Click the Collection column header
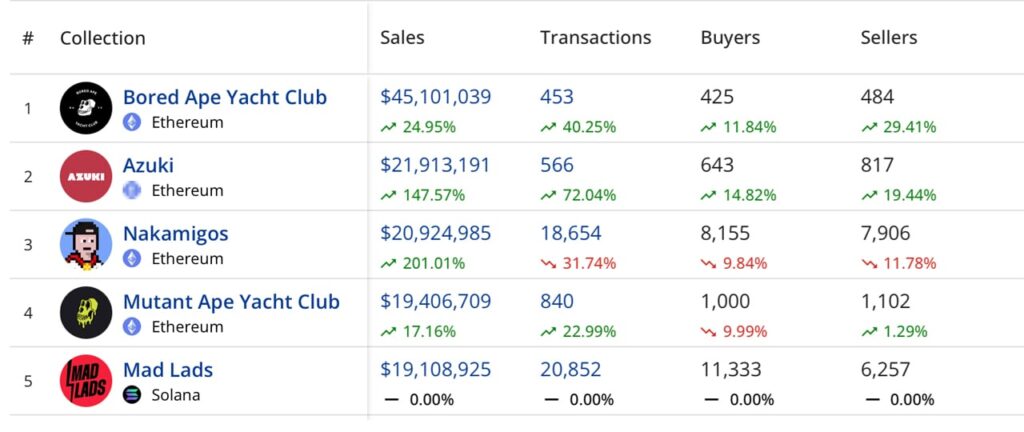Image resolution: width=1024 pixels, height=432 pixels. [x=102, y=38]
